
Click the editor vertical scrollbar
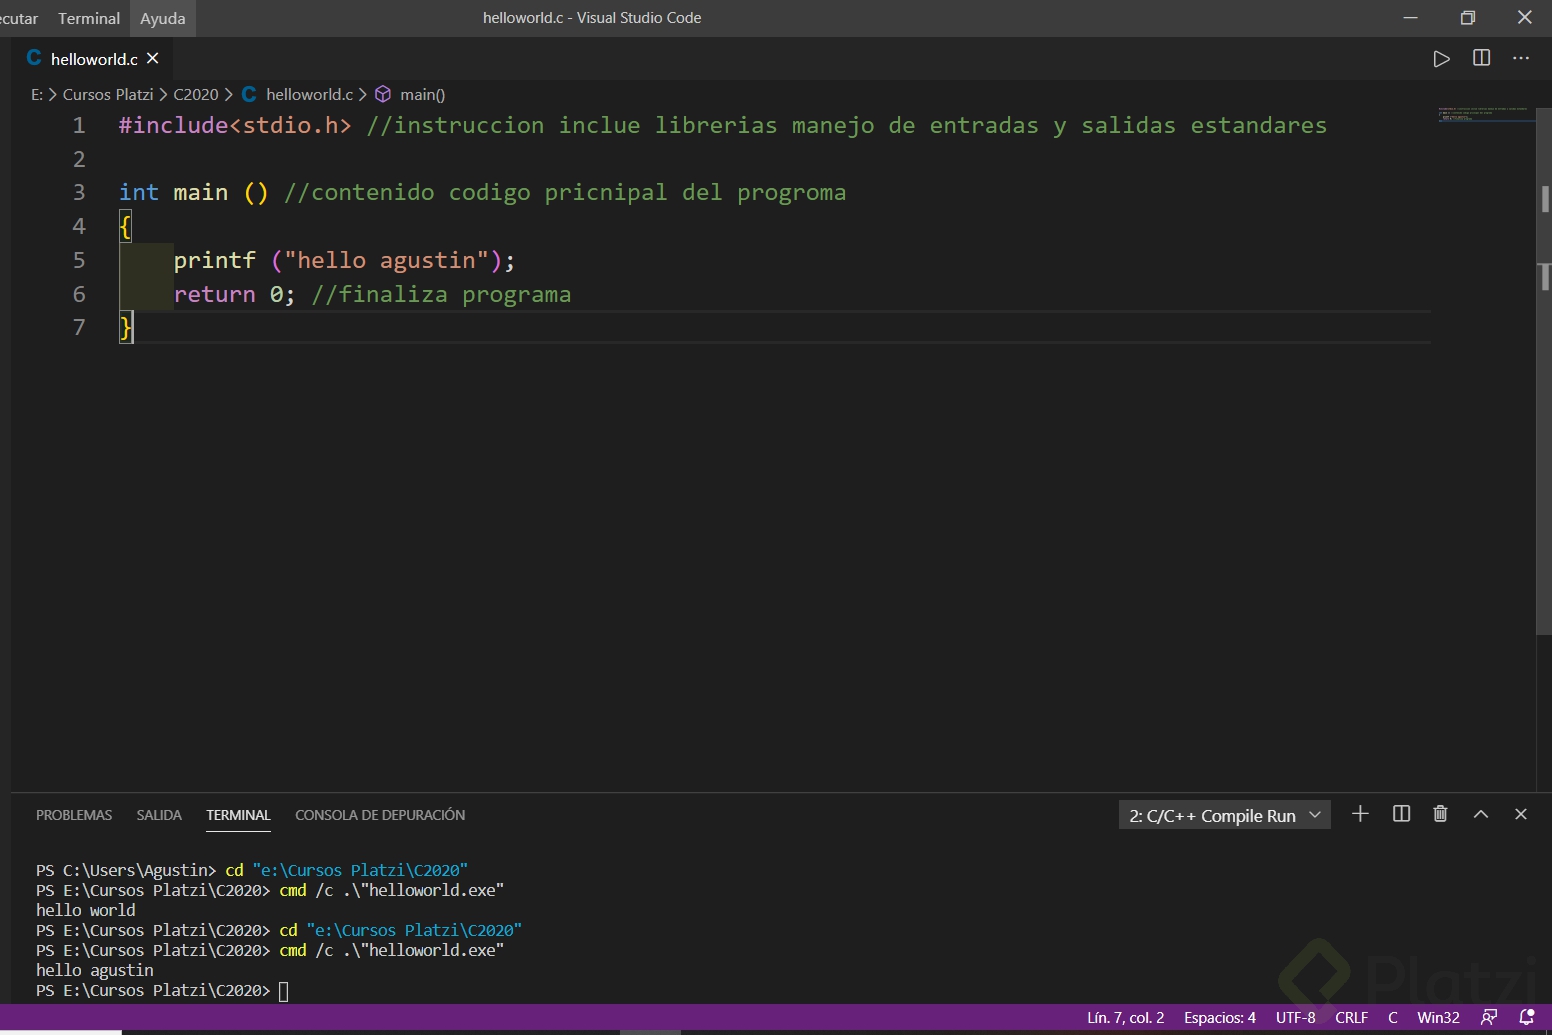1544,370
